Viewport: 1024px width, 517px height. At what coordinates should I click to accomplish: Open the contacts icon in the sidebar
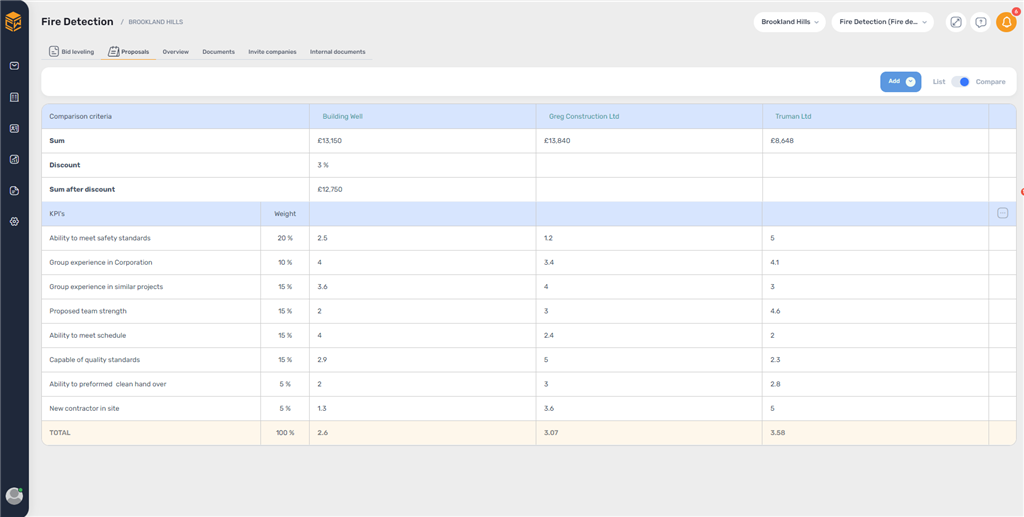pos(14,128)
